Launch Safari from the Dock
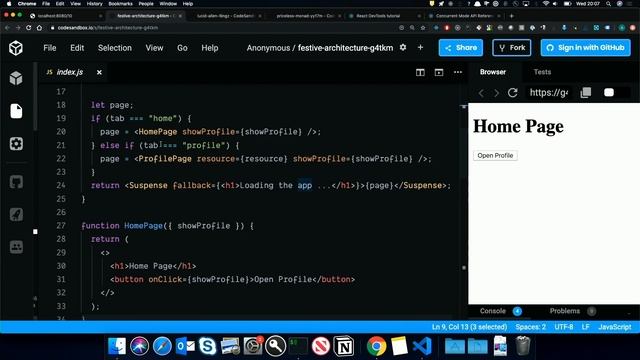This screenshot has height=360, width=640. (162, 346)
